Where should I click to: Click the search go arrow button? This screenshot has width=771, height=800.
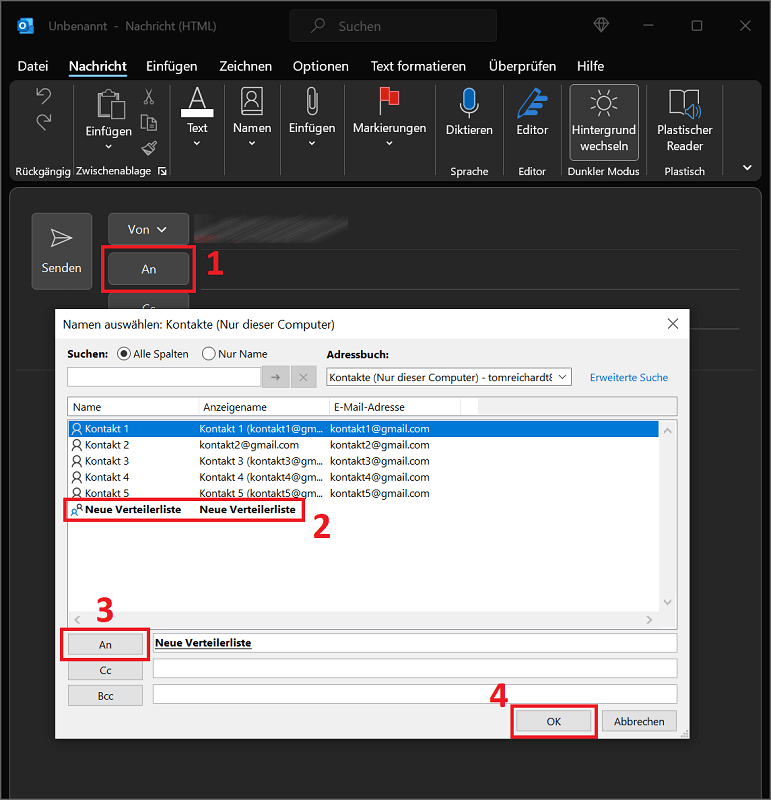pos(276,378)
